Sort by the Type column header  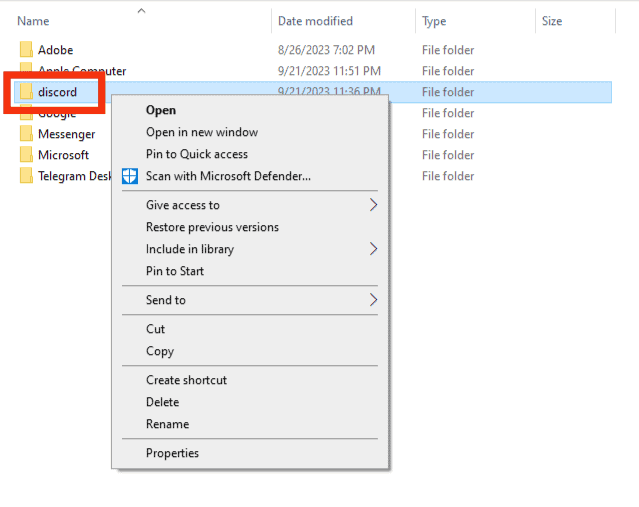pos(434,21)
